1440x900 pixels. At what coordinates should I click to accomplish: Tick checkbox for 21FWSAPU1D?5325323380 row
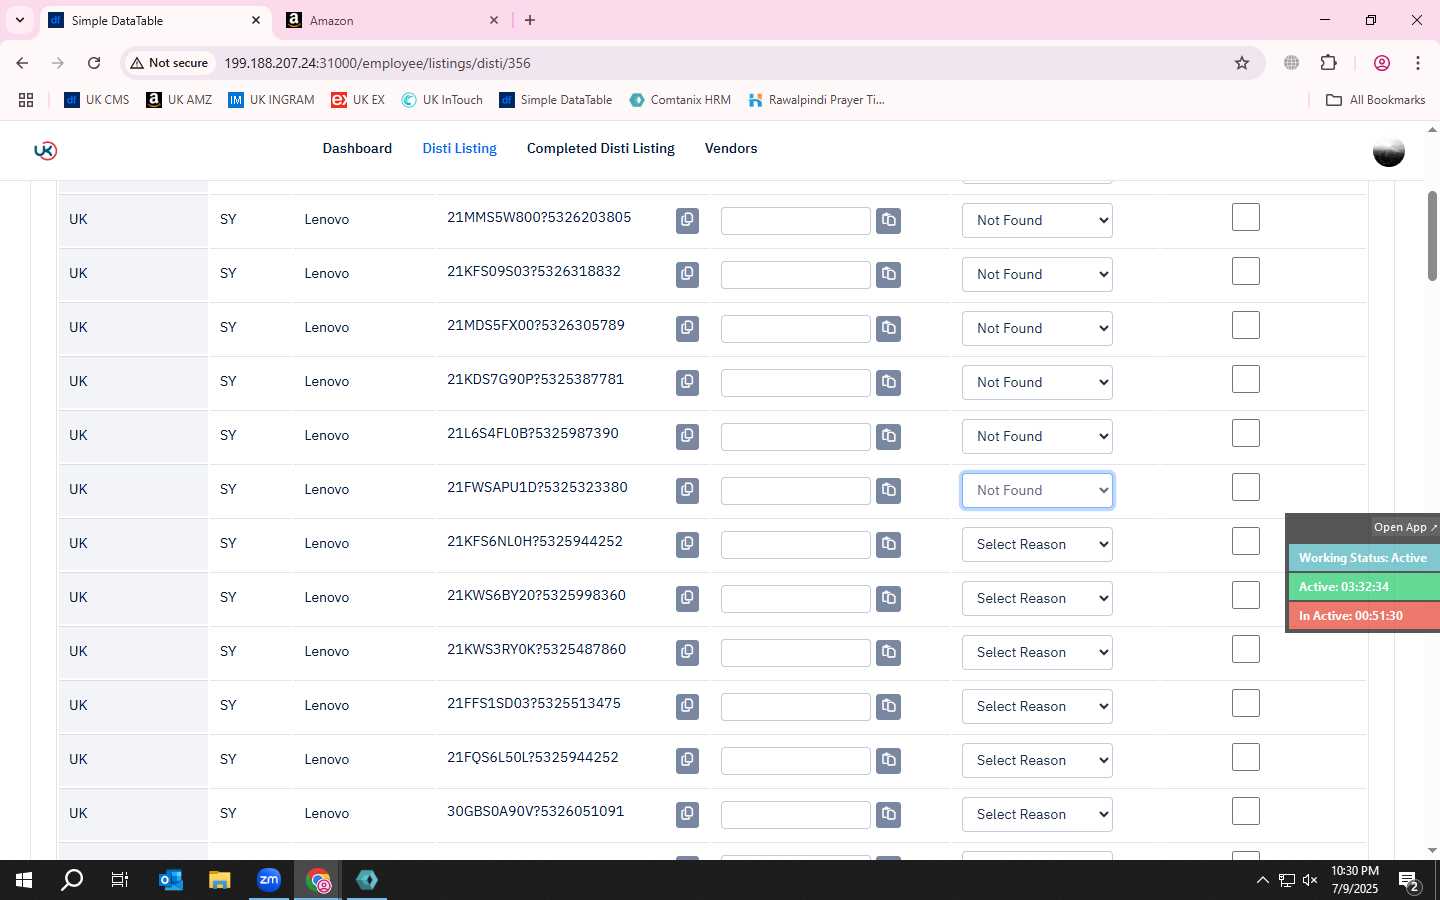1245,487
